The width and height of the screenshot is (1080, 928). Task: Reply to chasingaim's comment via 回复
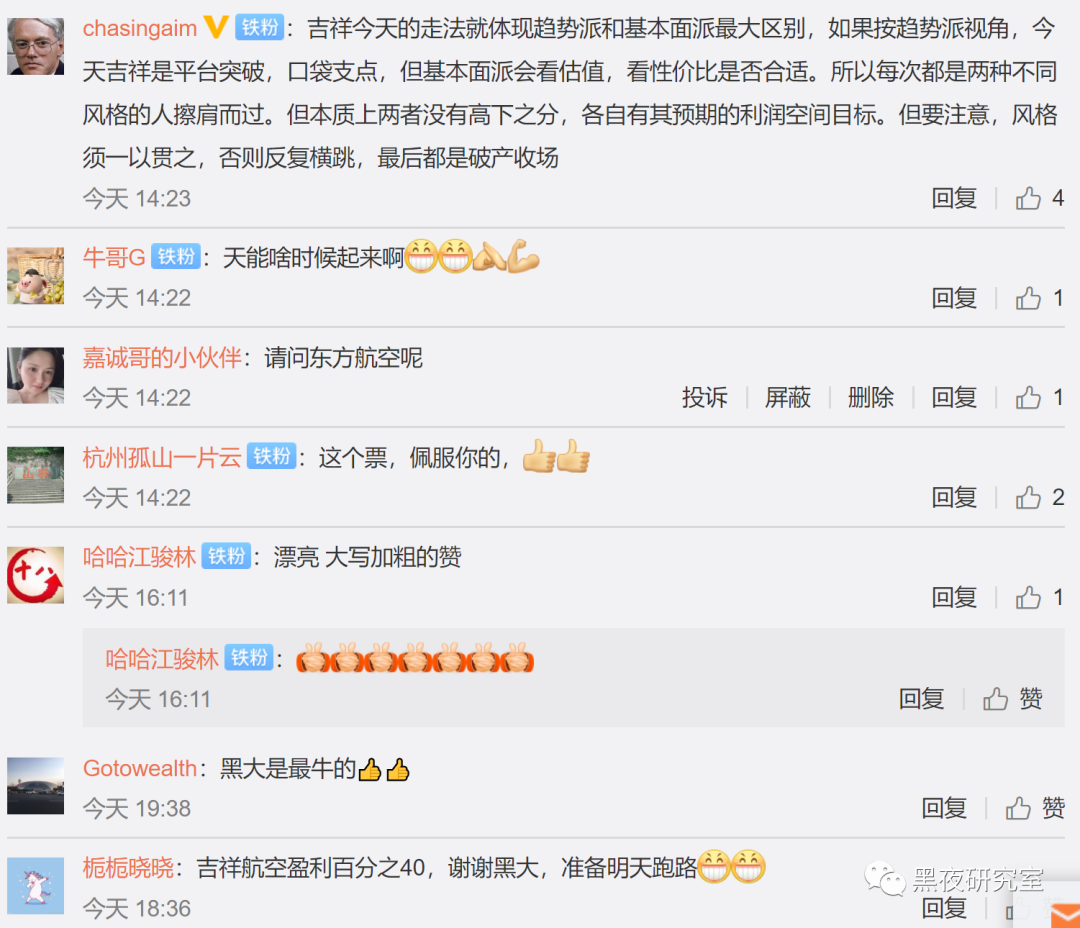(x=954, y=198)
